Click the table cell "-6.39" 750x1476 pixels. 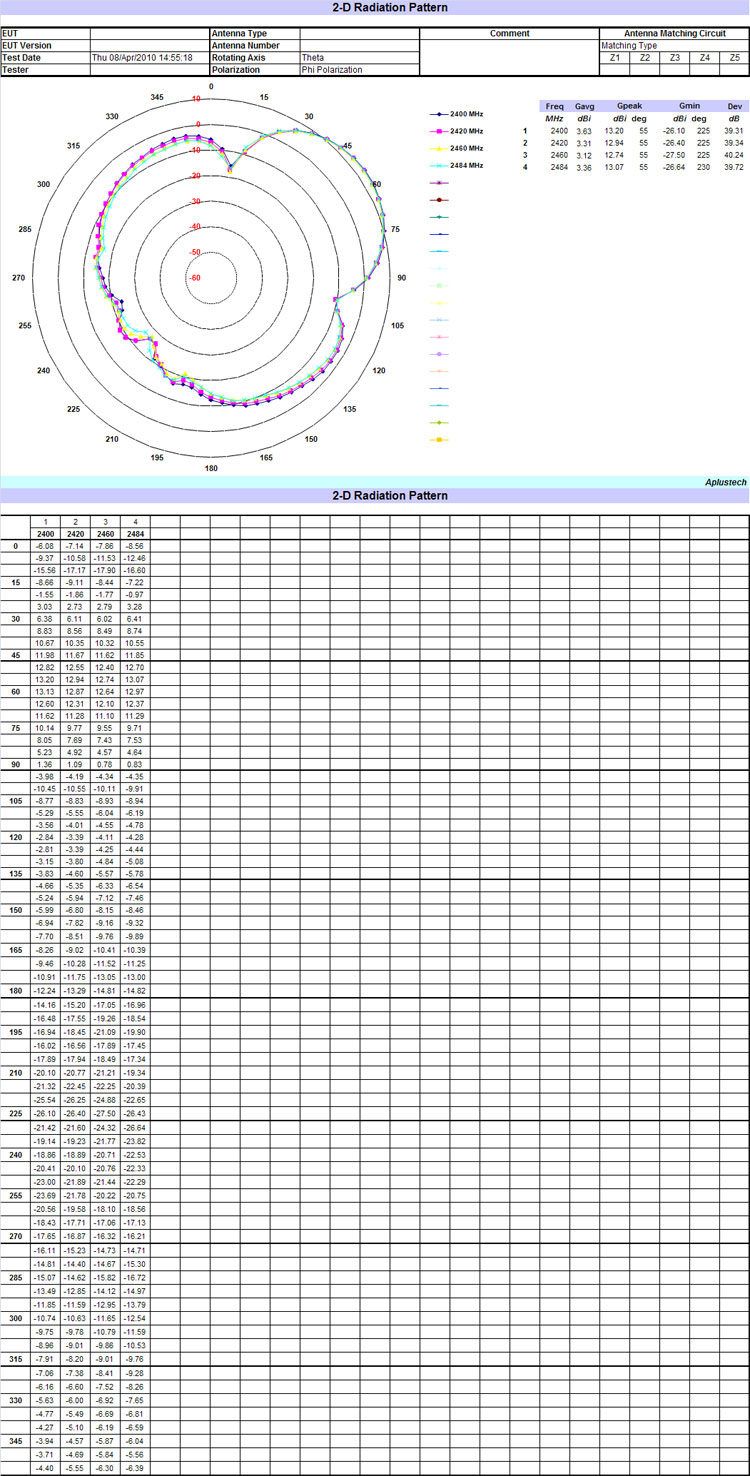(135, 1467)
